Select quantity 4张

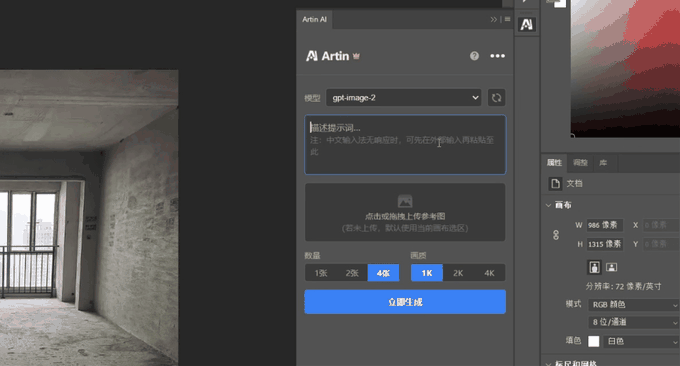point(383,273)
